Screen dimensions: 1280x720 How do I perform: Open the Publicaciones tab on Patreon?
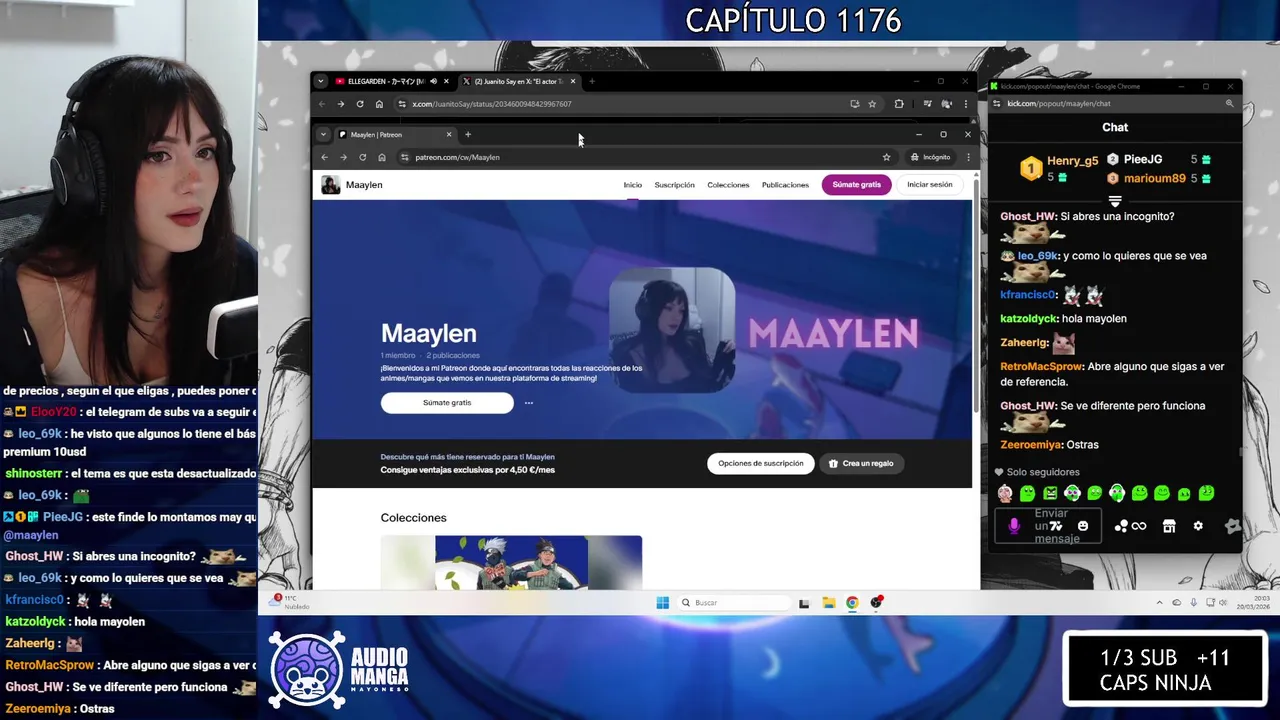[x=785, y=185]
